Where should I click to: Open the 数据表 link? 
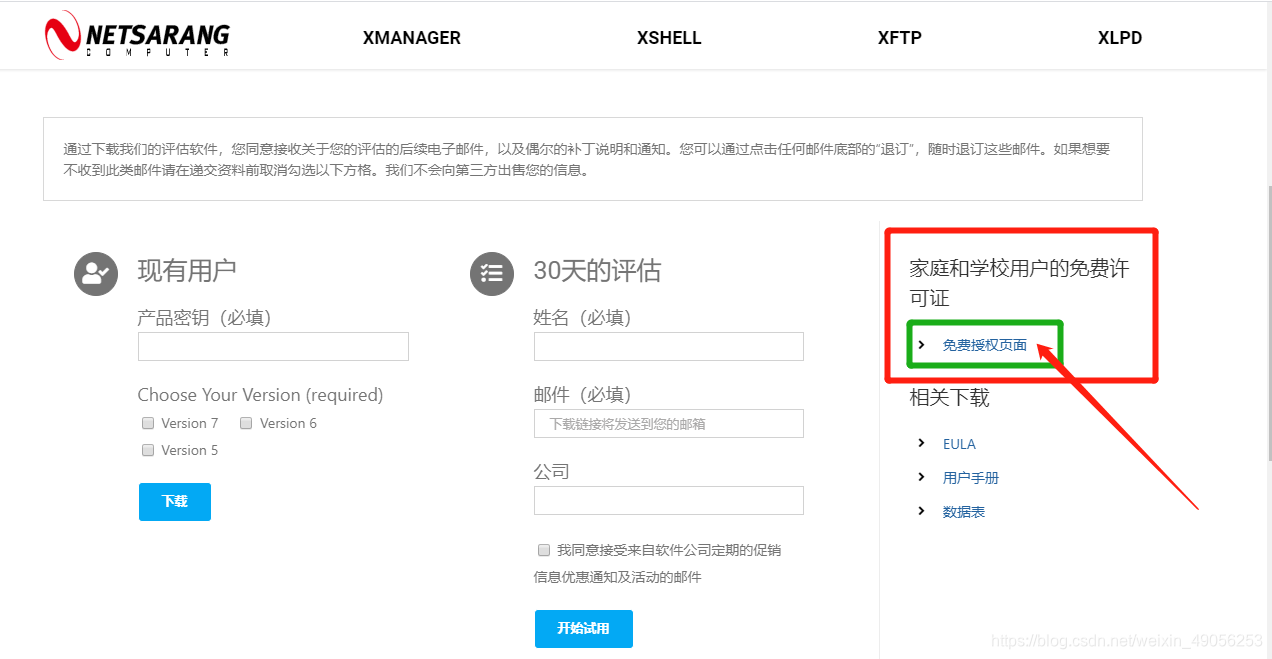click(x=964, y=512)
